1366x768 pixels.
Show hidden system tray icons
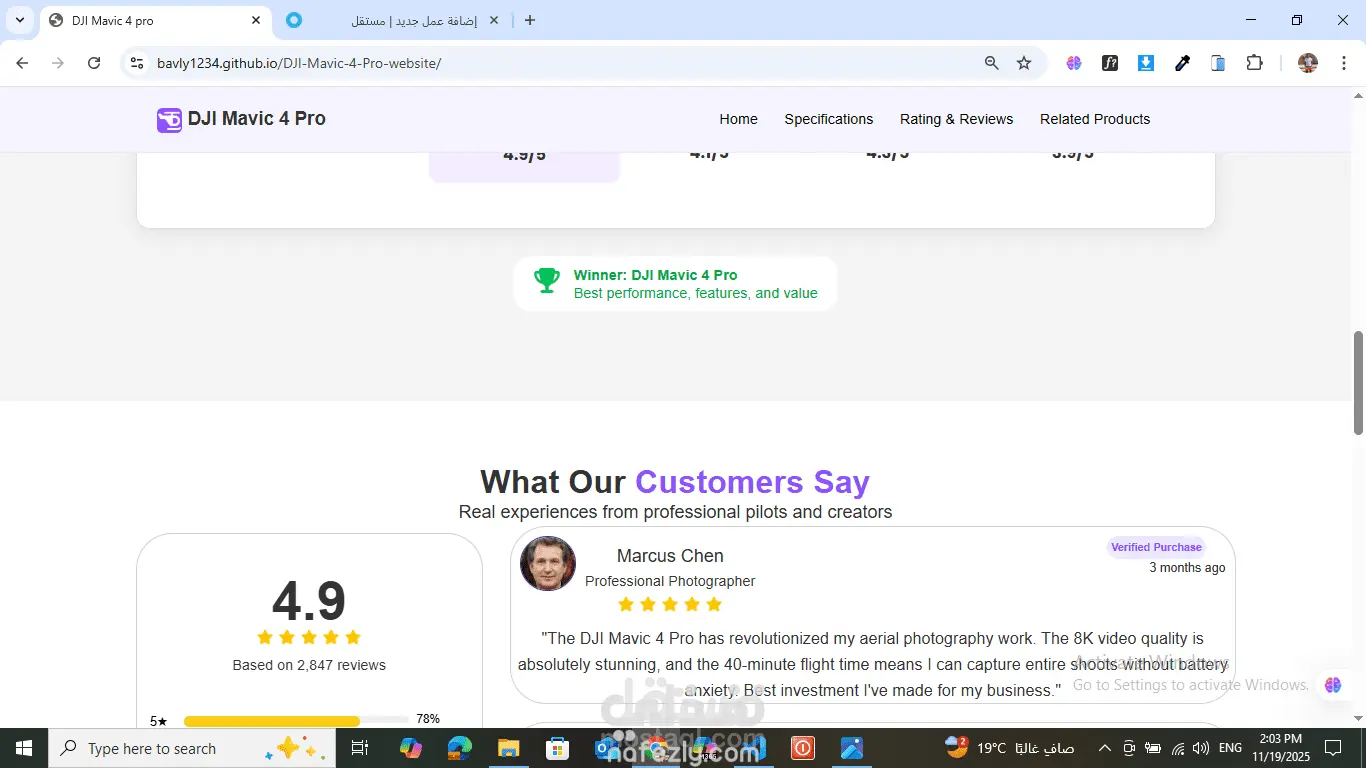pyautogui.click(x=1105, y=748)
